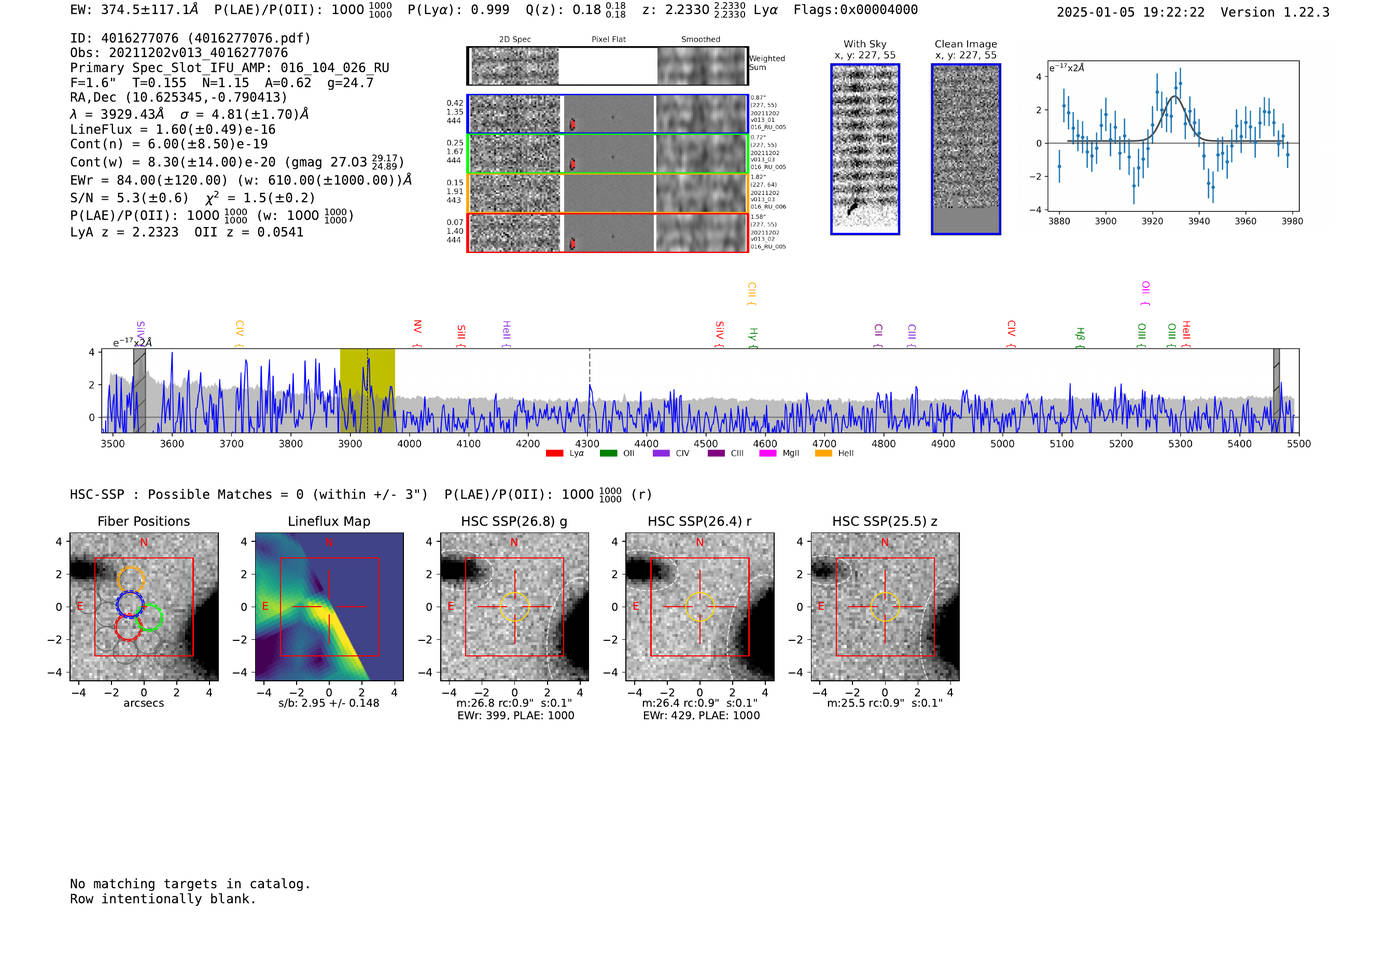
Task: Select the orange CIII line marker
Action: coord(751,293)
